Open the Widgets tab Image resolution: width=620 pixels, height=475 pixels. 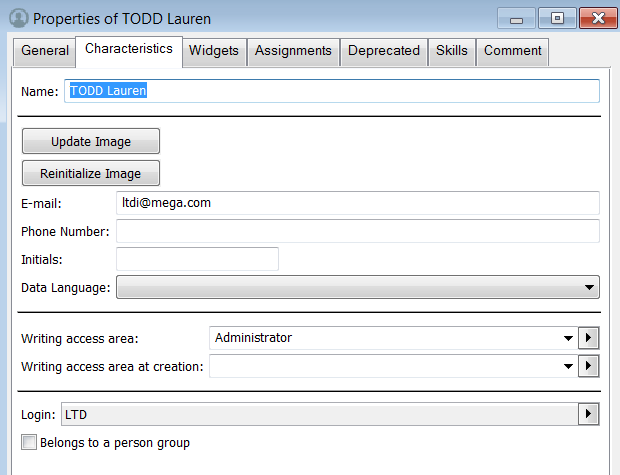tap(213, 51)
